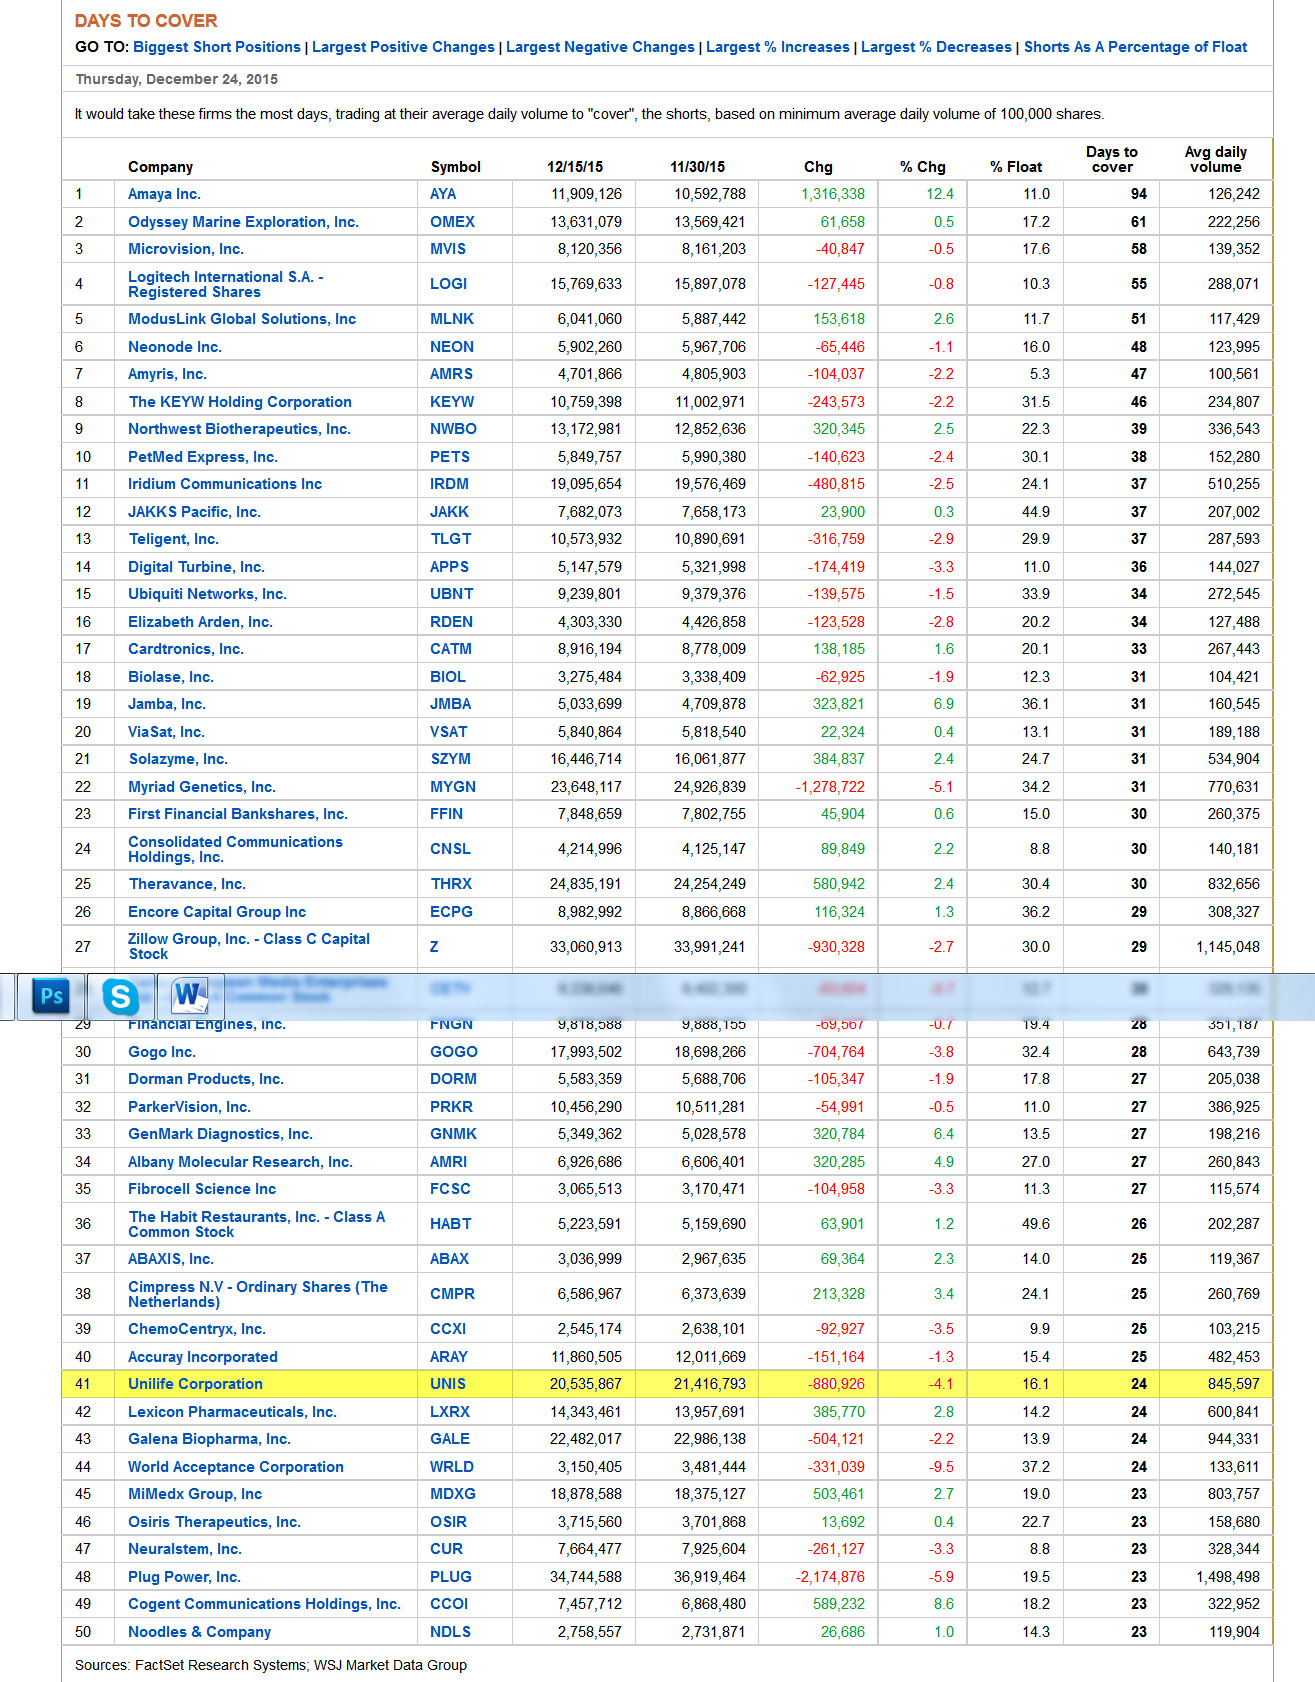Screen dimensions: 1315x1682
Task: Open the MDXG symbol link
Action: (453, 1494)
